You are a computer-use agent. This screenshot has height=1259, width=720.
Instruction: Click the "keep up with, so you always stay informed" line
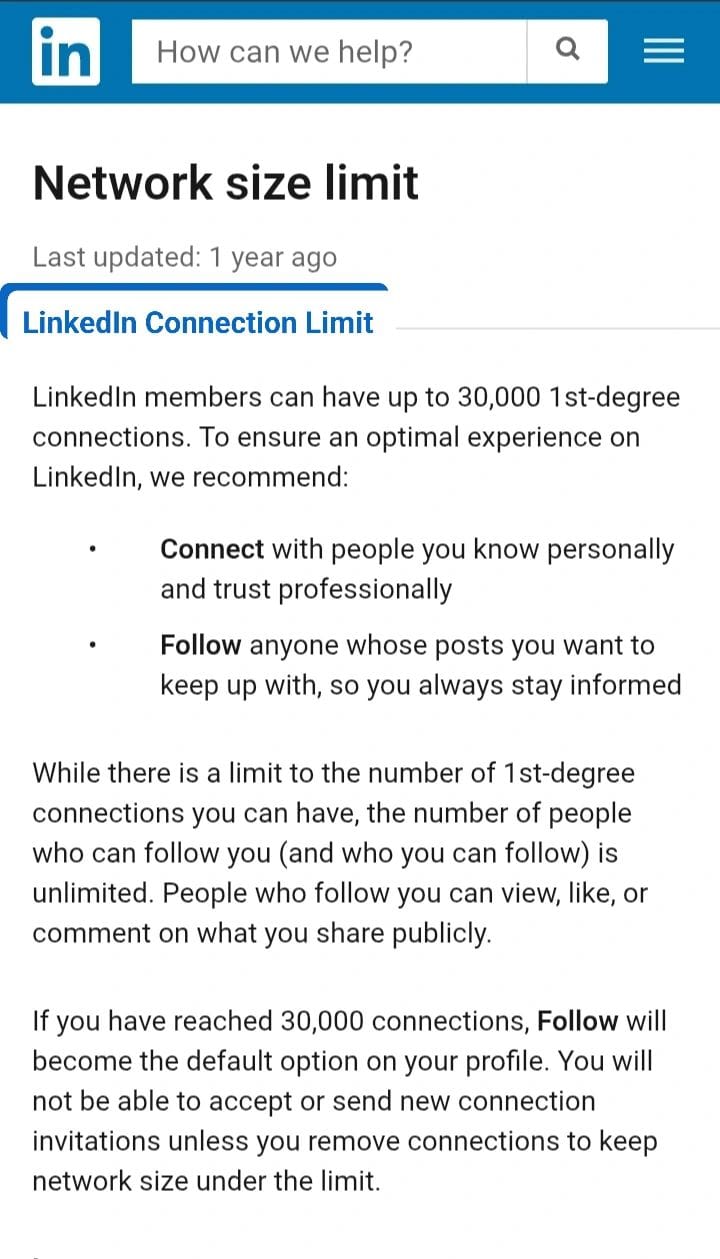pyautogui.click(x=420, y=685)
